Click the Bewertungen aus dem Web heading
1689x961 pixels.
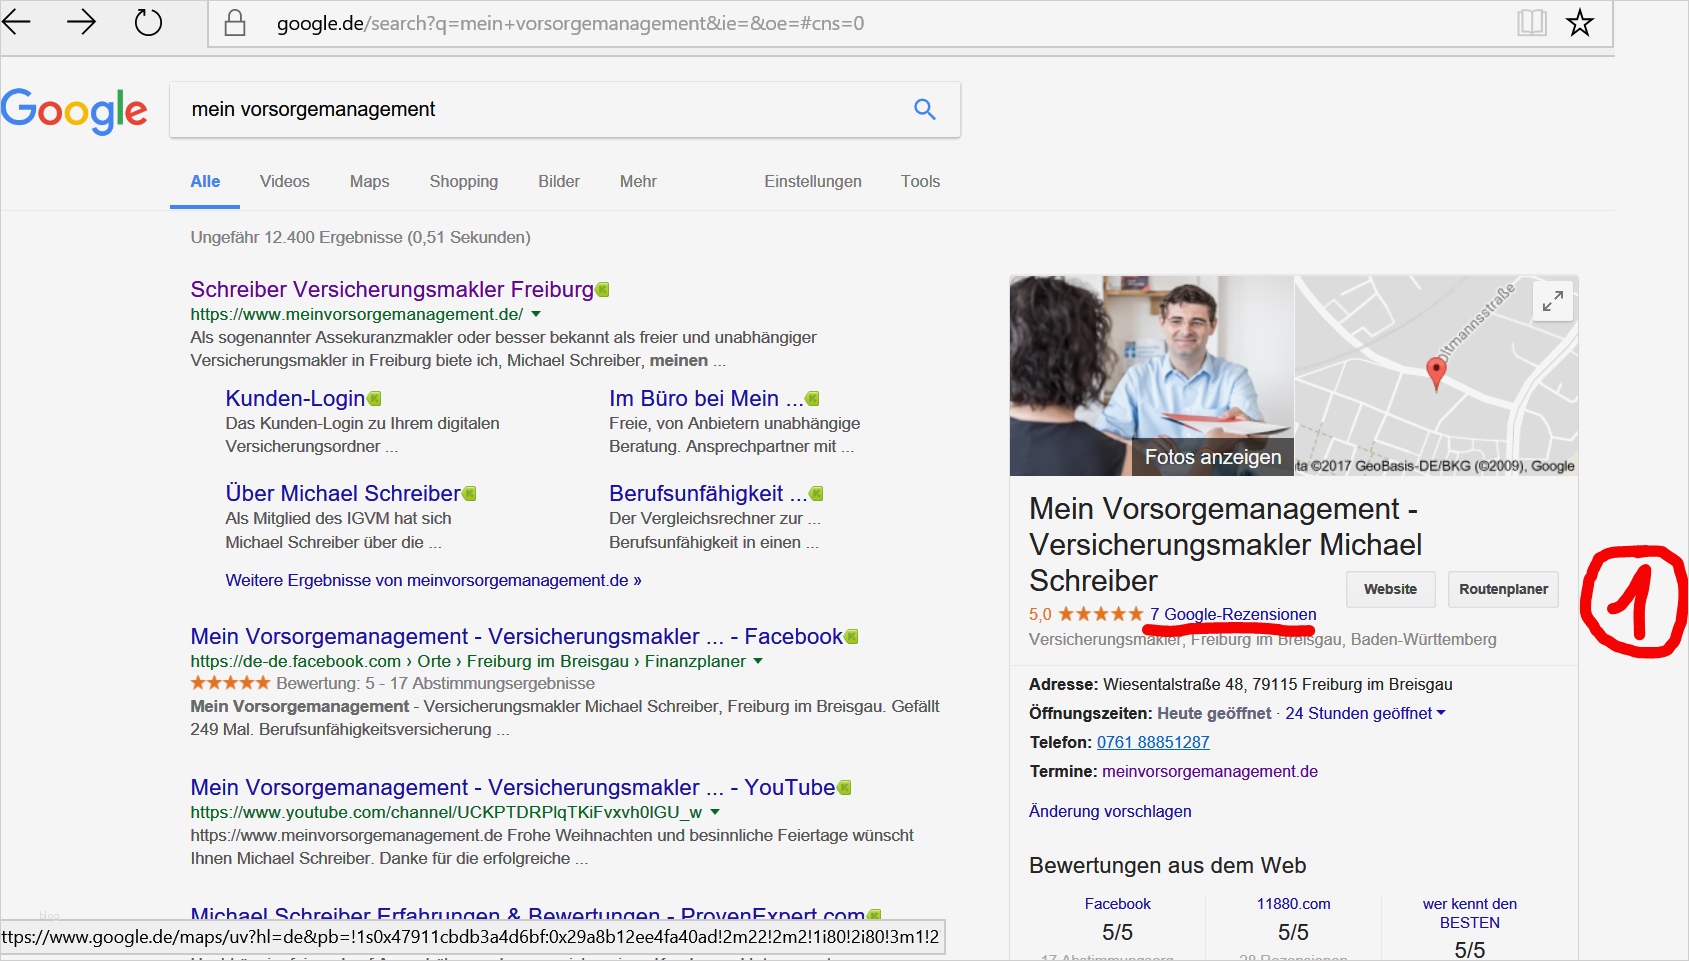tap(1168, 866)
